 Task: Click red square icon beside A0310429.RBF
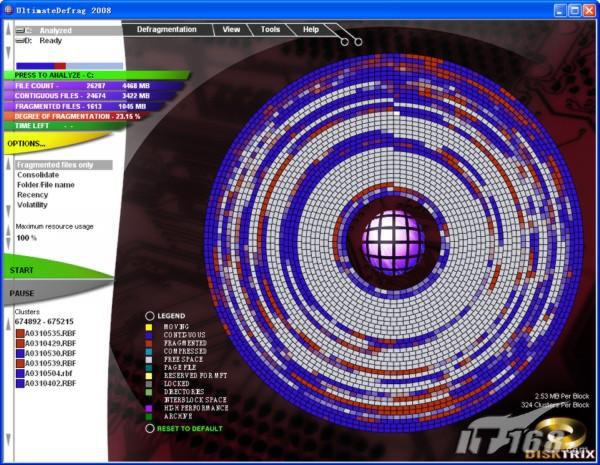[x=20, y=343]
